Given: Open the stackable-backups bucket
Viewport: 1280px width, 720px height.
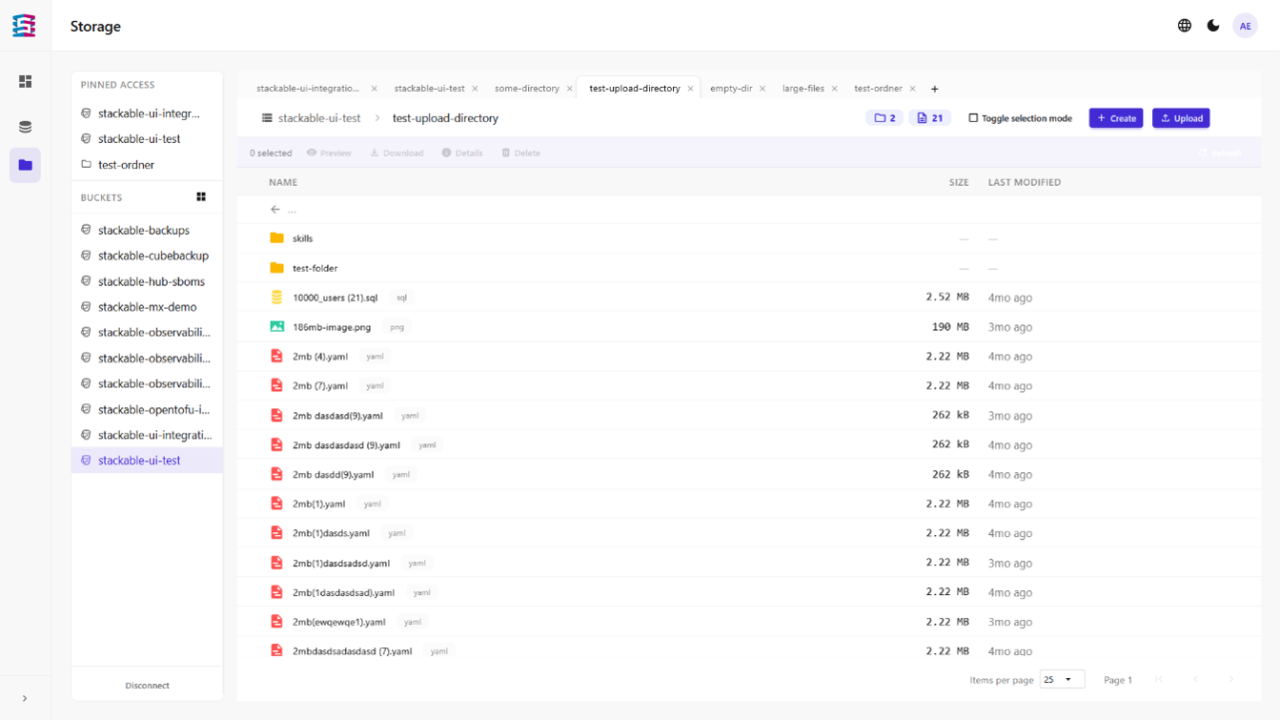Looking at the screenshot, I should pos(147,230).
